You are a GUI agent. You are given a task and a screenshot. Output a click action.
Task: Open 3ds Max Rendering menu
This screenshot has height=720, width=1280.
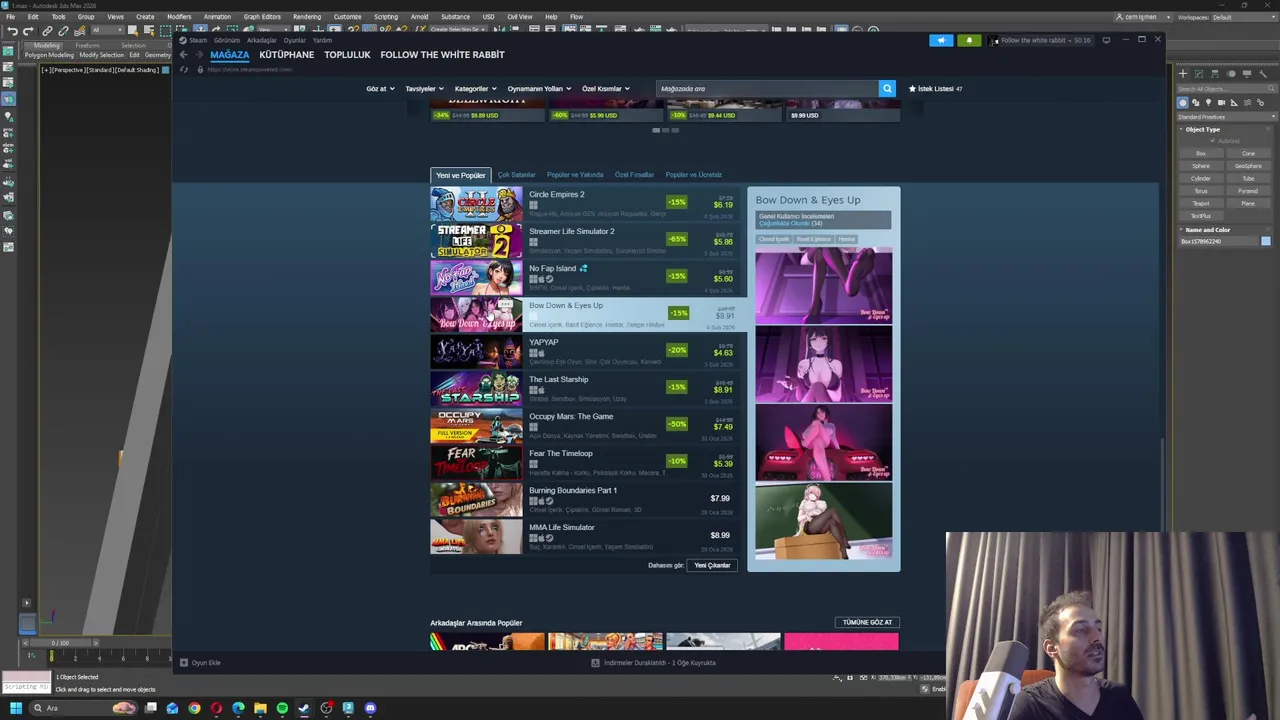tap(307, 17)
